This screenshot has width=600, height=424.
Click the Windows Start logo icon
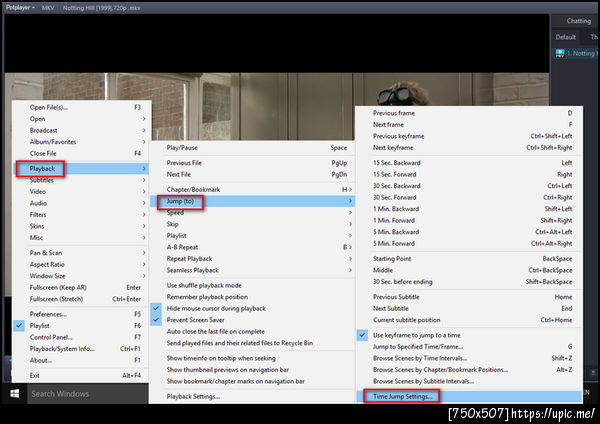point(15,393)
